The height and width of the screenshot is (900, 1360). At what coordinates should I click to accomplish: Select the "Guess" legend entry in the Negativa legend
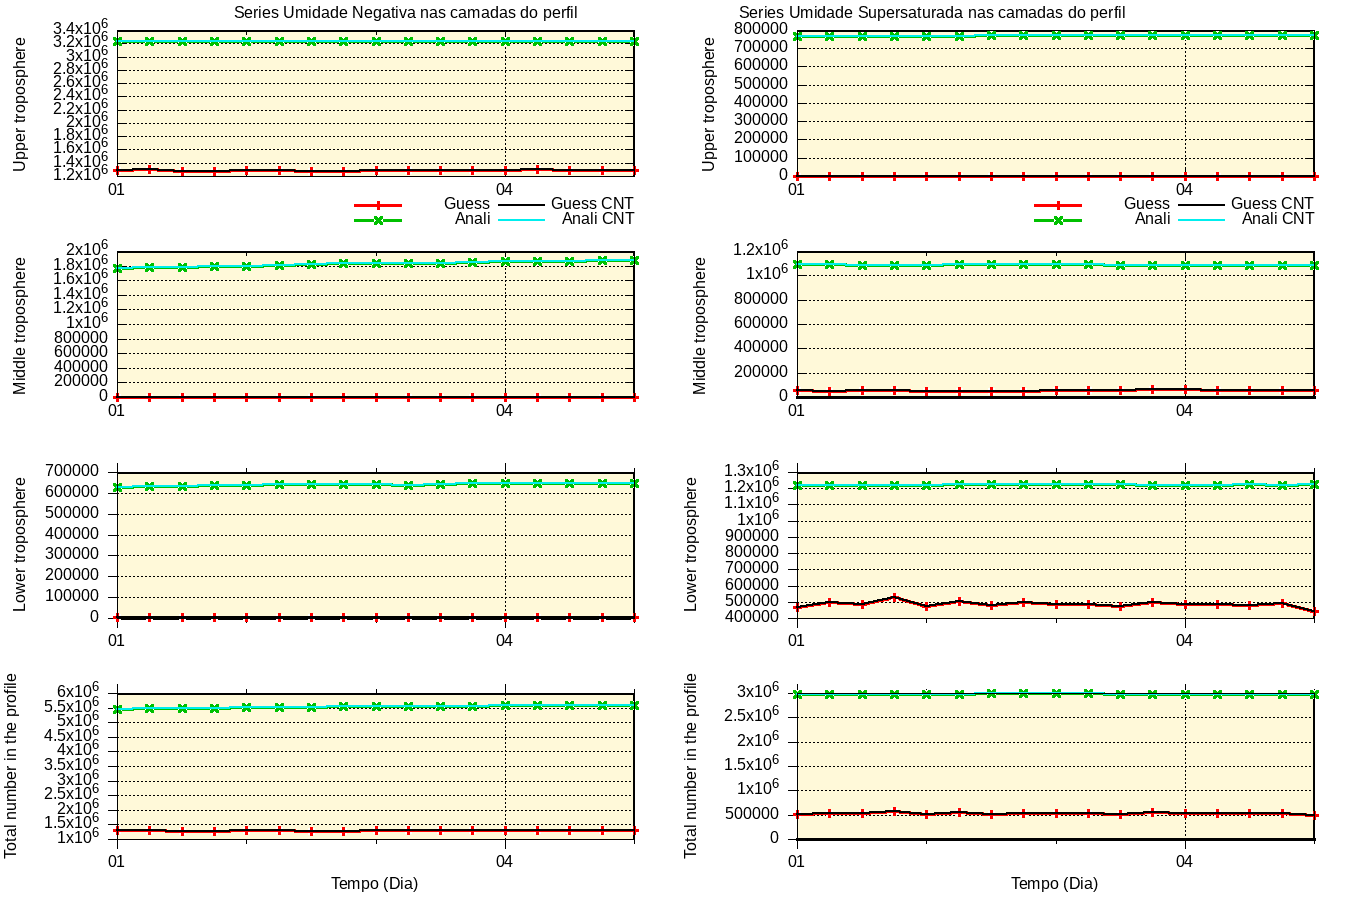467,204
